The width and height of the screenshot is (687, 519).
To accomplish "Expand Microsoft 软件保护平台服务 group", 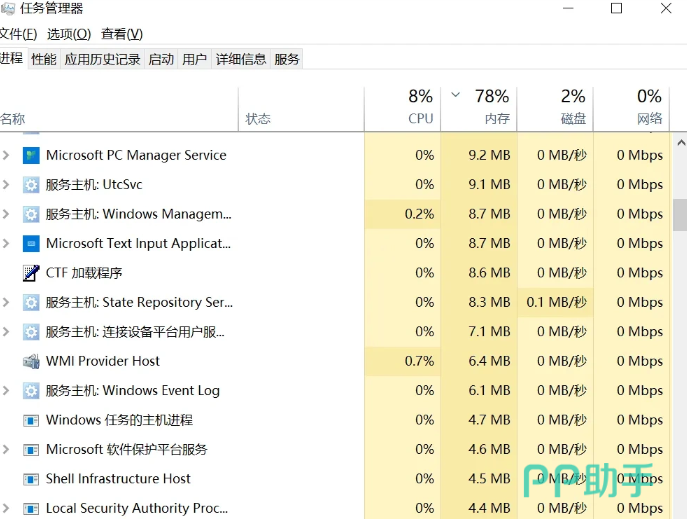I will point(6,449).
